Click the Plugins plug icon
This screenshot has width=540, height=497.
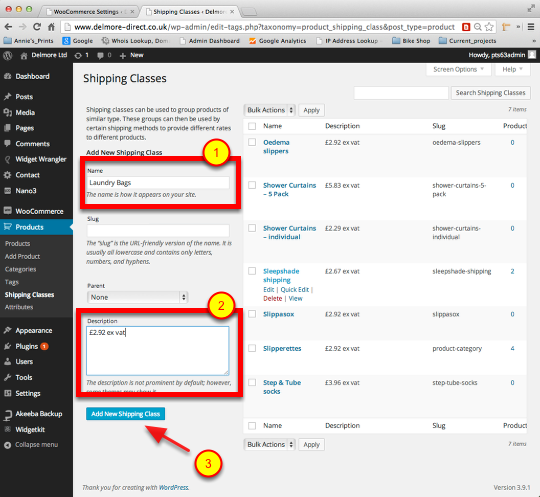click(8, 346)
